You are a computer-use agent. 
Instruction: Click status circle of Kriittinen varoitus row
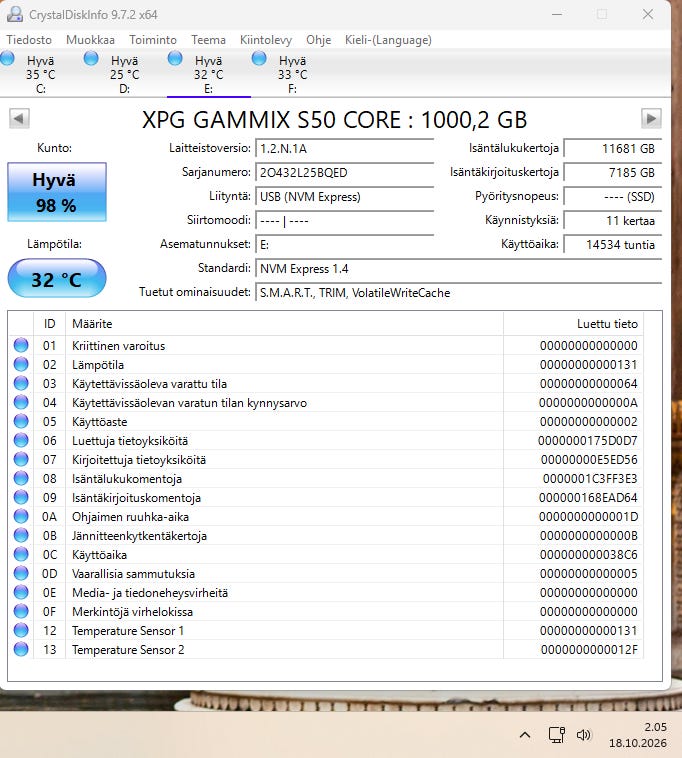21,345
